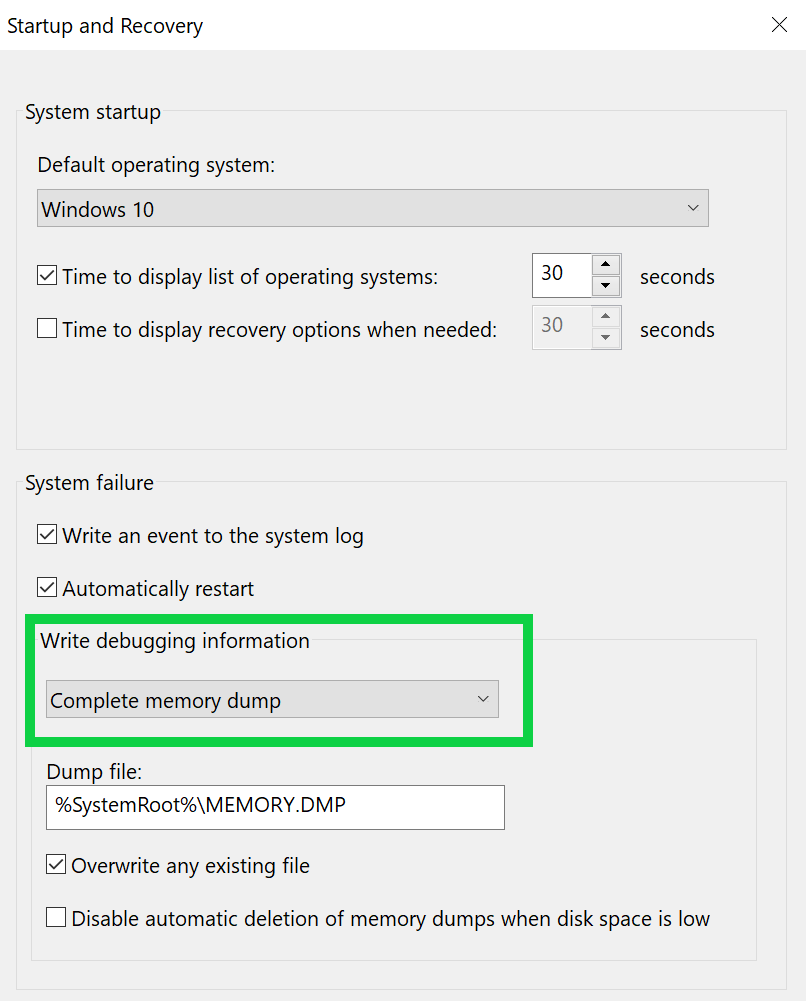Click the recovery options up spinner arrow
The width and height of the screenshot is (806, 1001).
606,317
